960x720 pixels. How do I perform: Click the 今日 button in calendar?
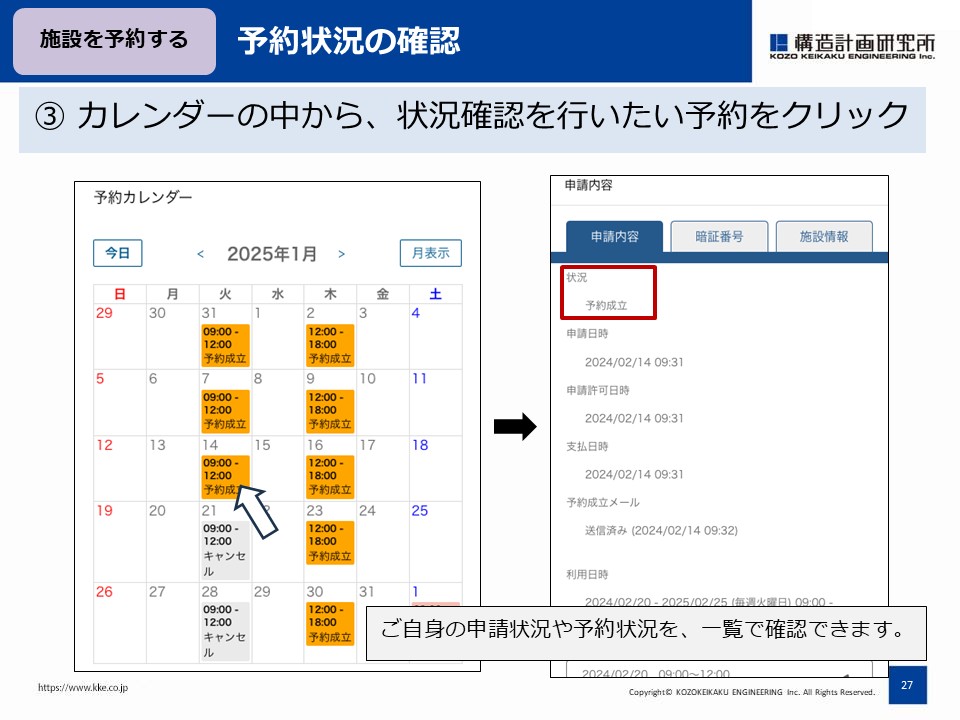[118, 253]
